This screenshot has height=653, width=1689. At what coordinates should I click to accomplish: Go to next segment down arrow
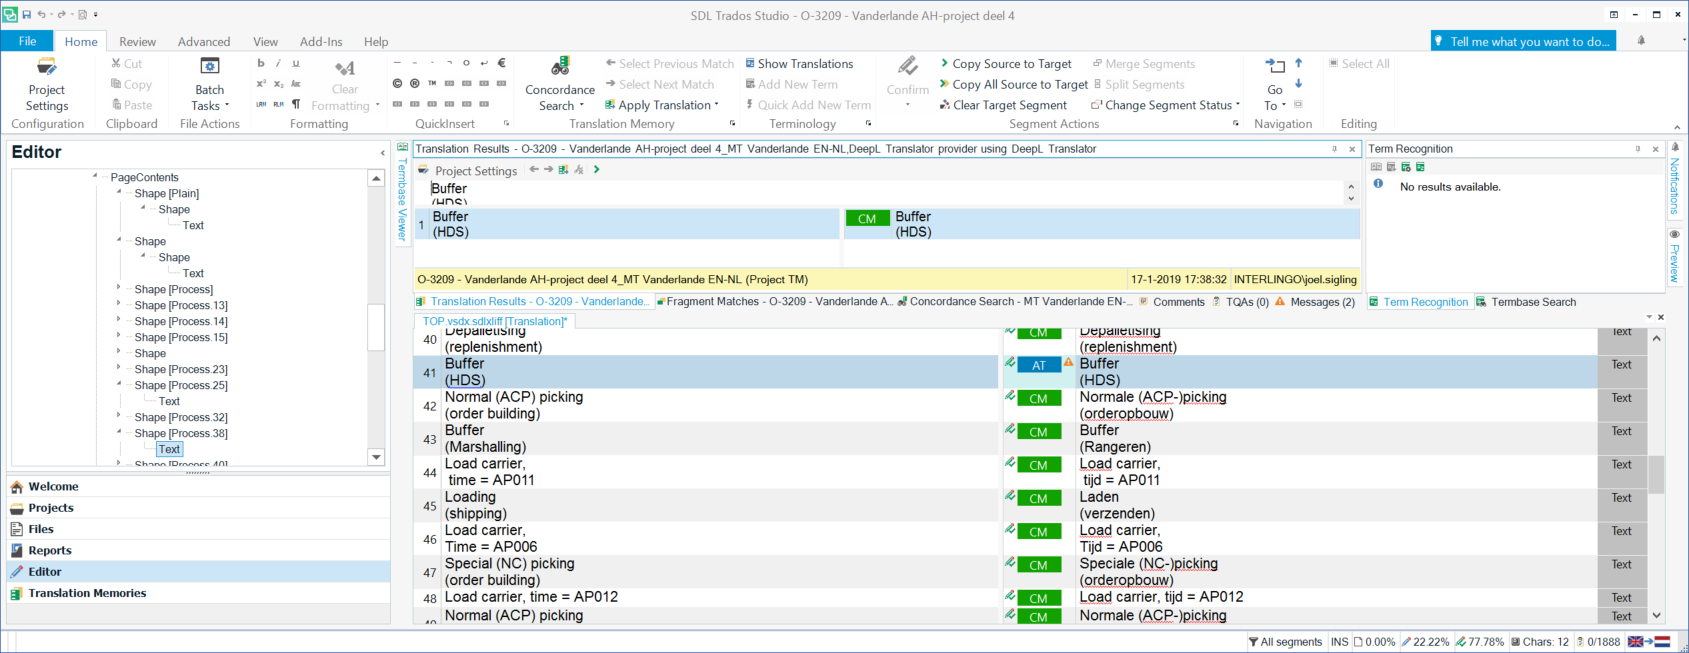point(1299,84)
